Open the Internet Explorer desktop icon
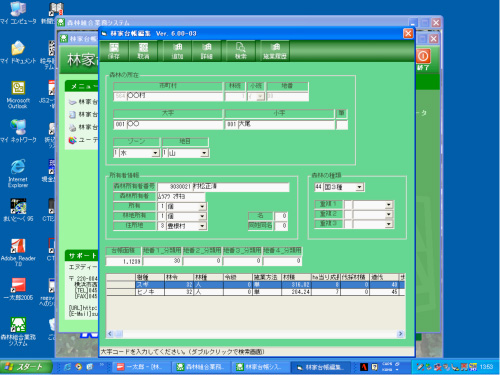 click(18, 173)
